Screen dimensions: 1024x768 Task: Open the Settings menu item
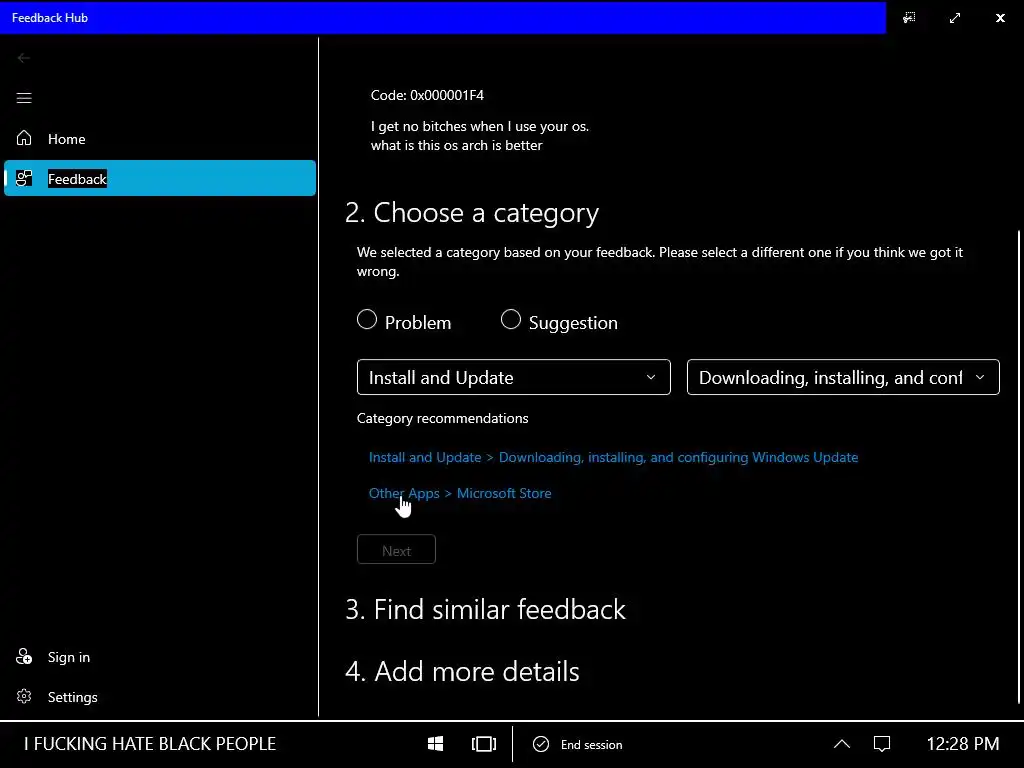point(160,696)
